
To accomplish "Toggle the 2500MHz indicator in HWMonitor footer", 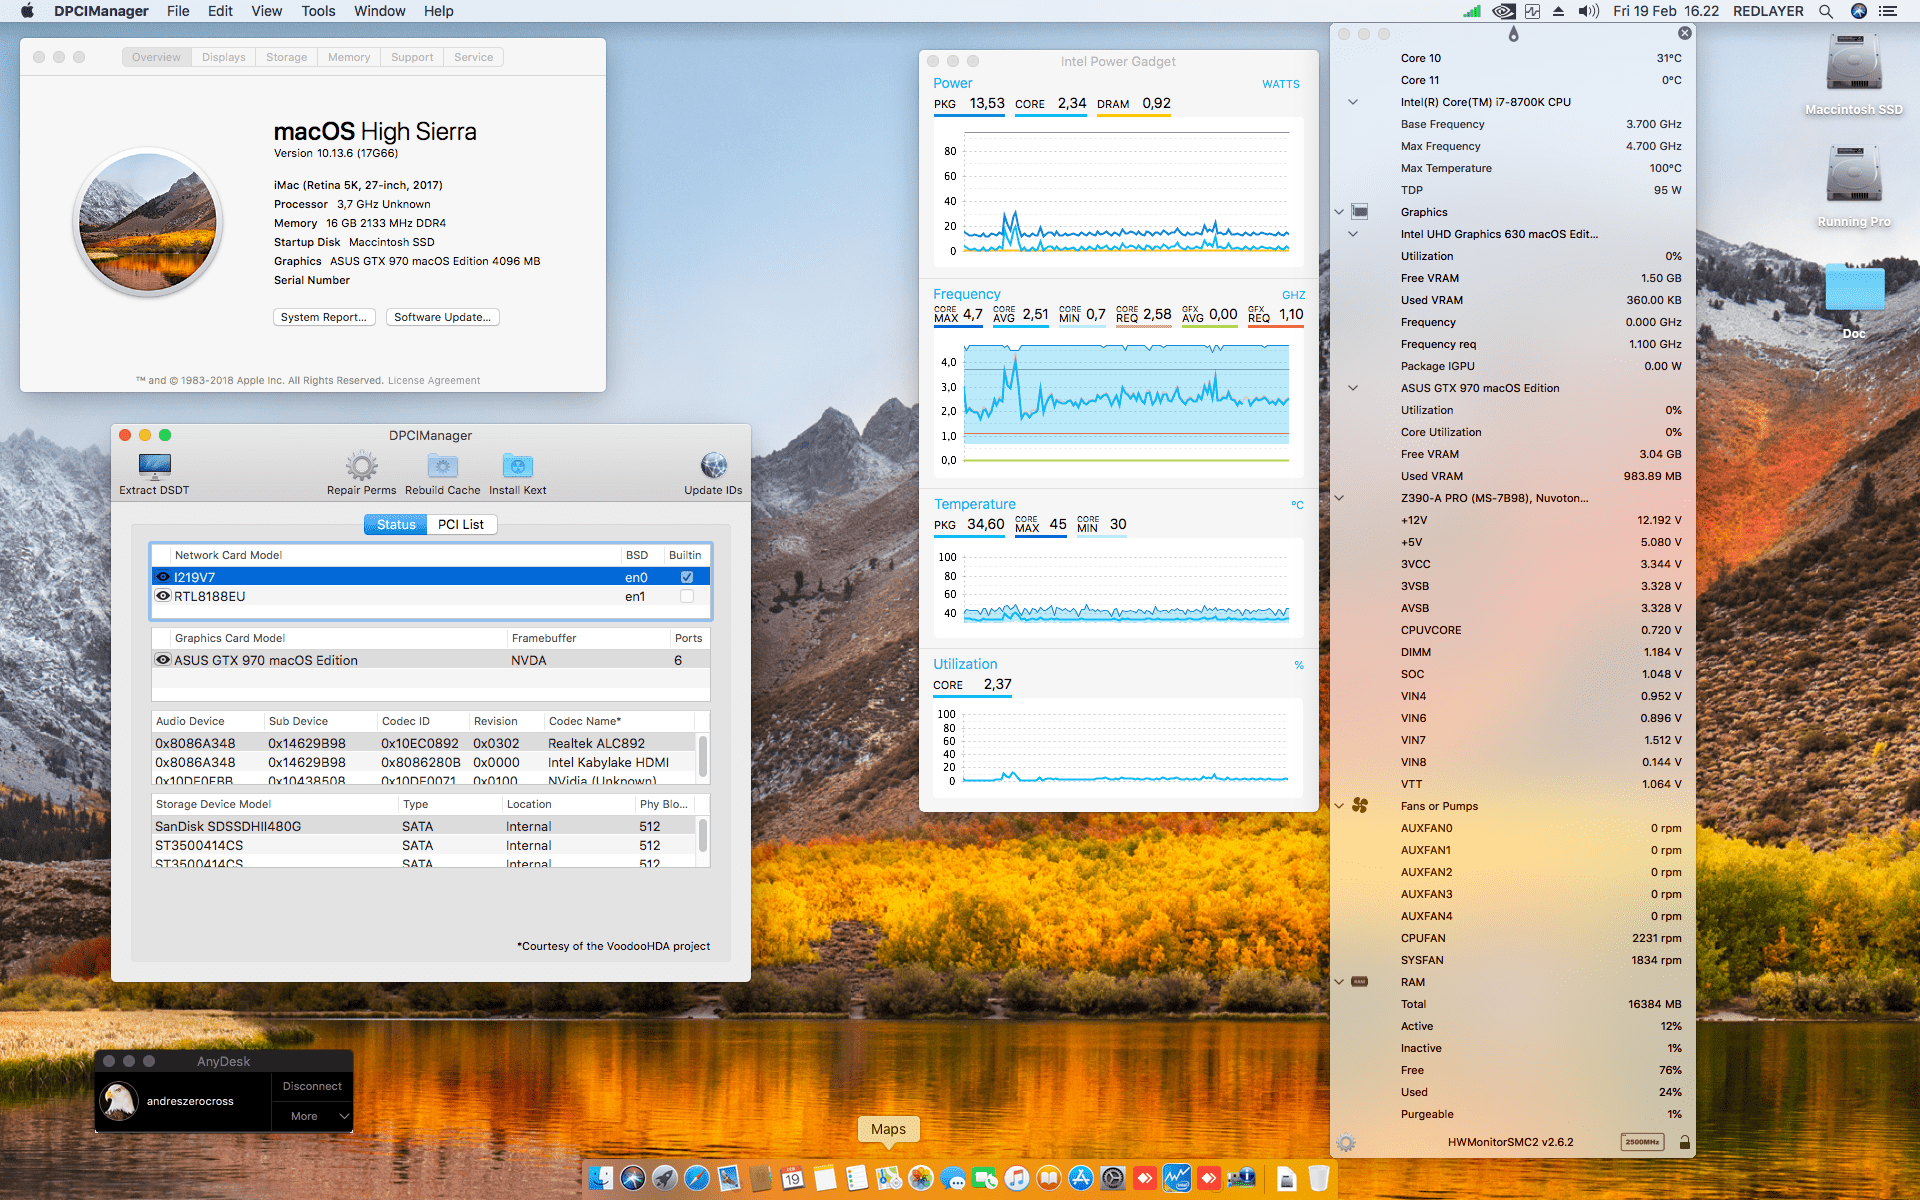I will click(x=1642, y=1142).
